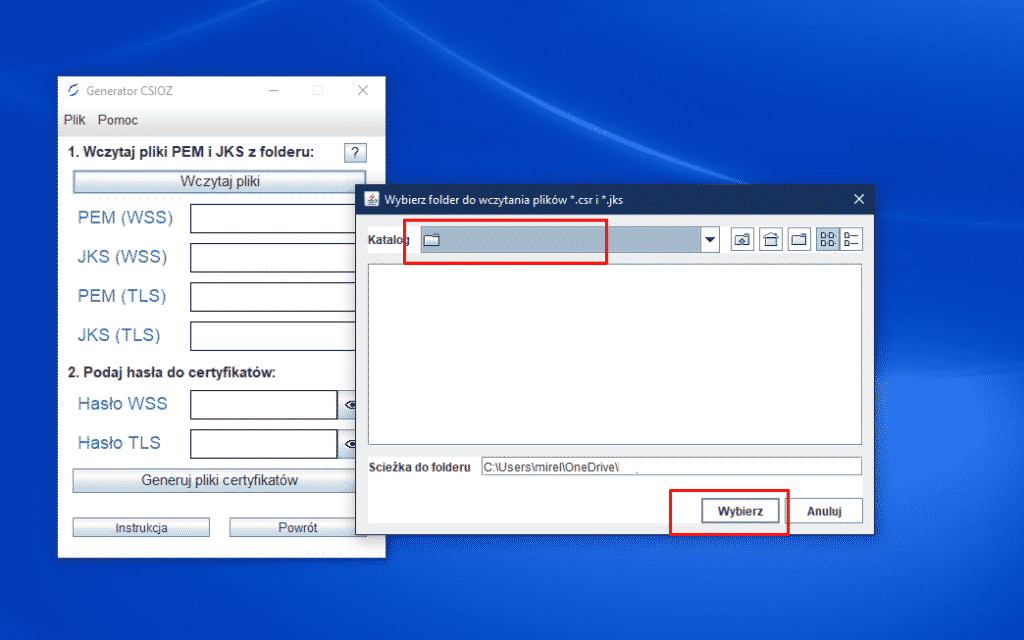Click the Wybierz button

tap(740, 511)
